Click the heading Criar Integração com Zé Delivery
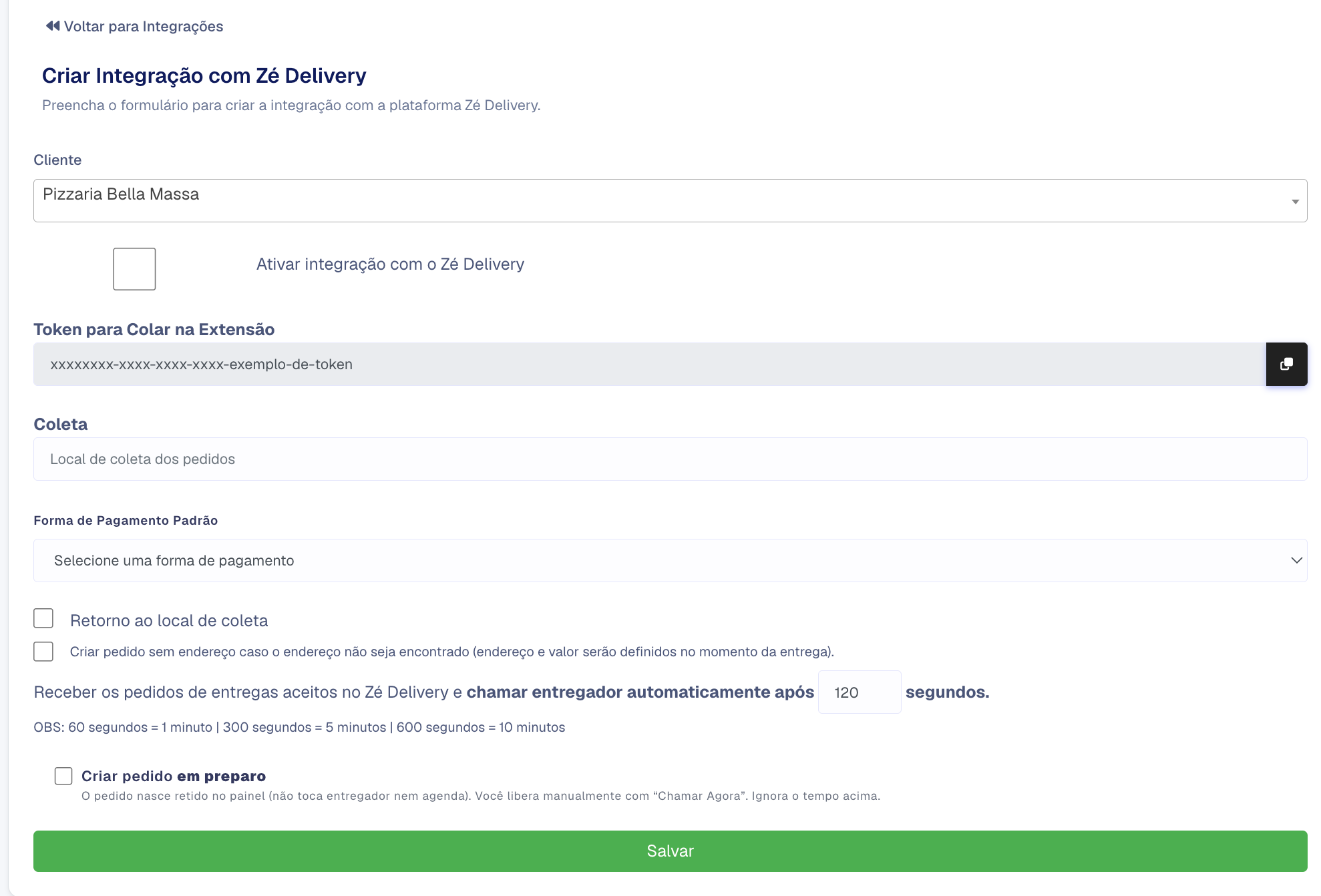 [204, 76]
